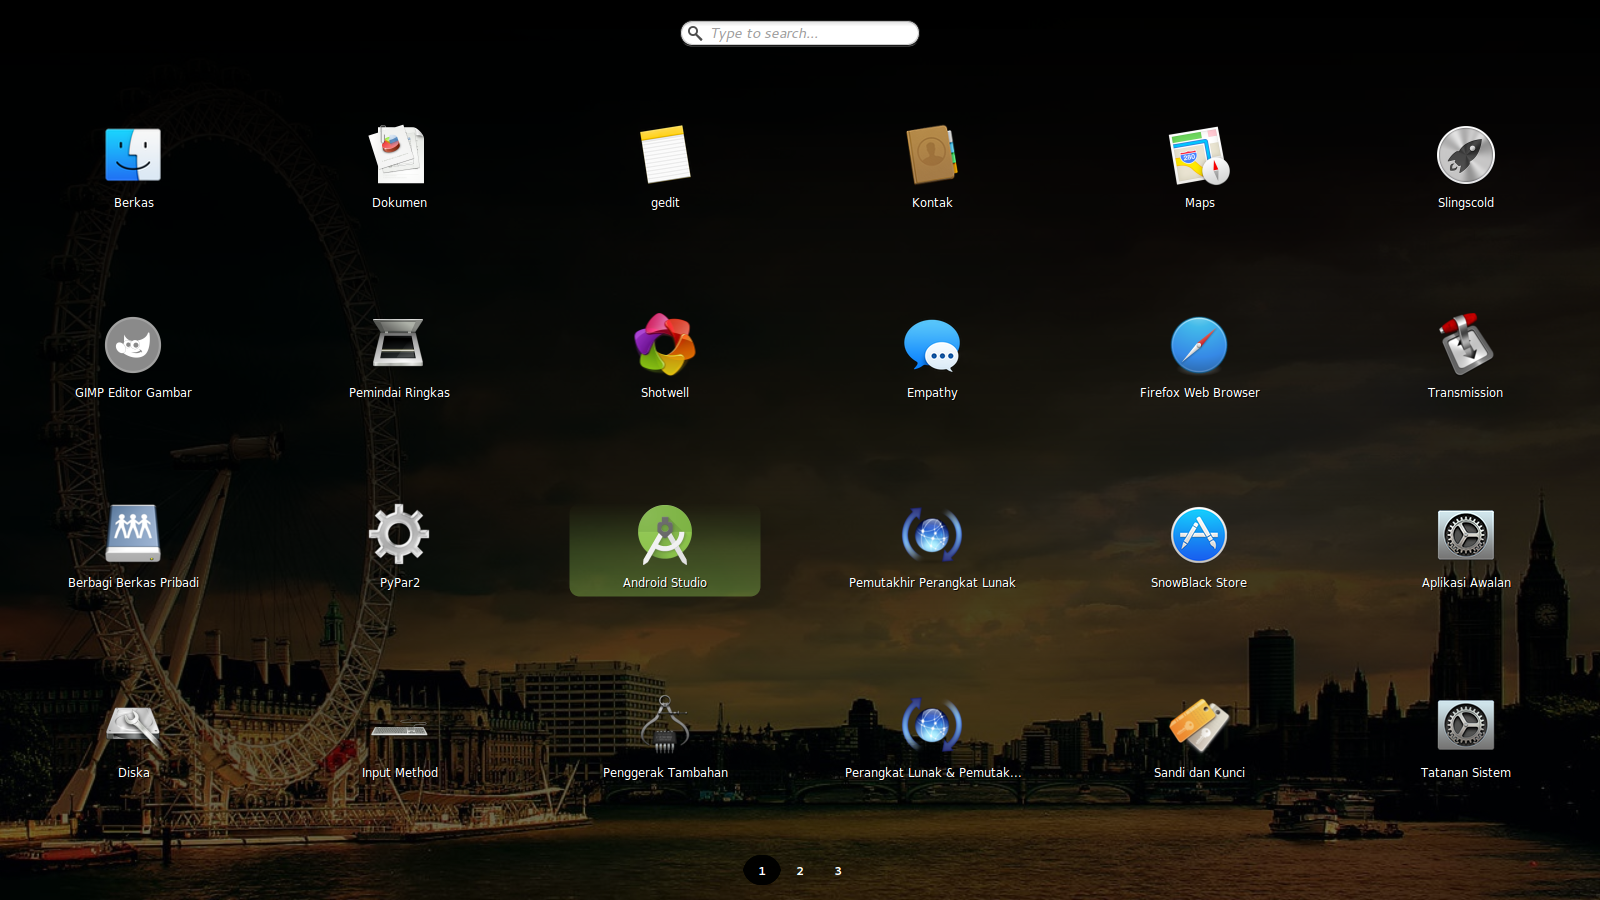The height and width of the screenshot is (900, 1600).
Task: Open Slingscold launcher
Action: coord(1465,155)
